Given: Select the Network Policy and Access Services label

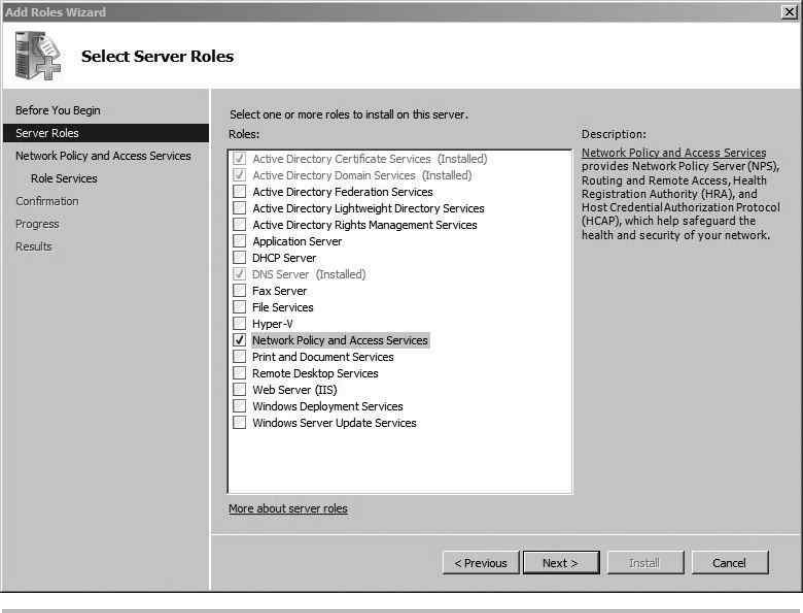Looking at the screenshot, I should click(x=340, y=340).
